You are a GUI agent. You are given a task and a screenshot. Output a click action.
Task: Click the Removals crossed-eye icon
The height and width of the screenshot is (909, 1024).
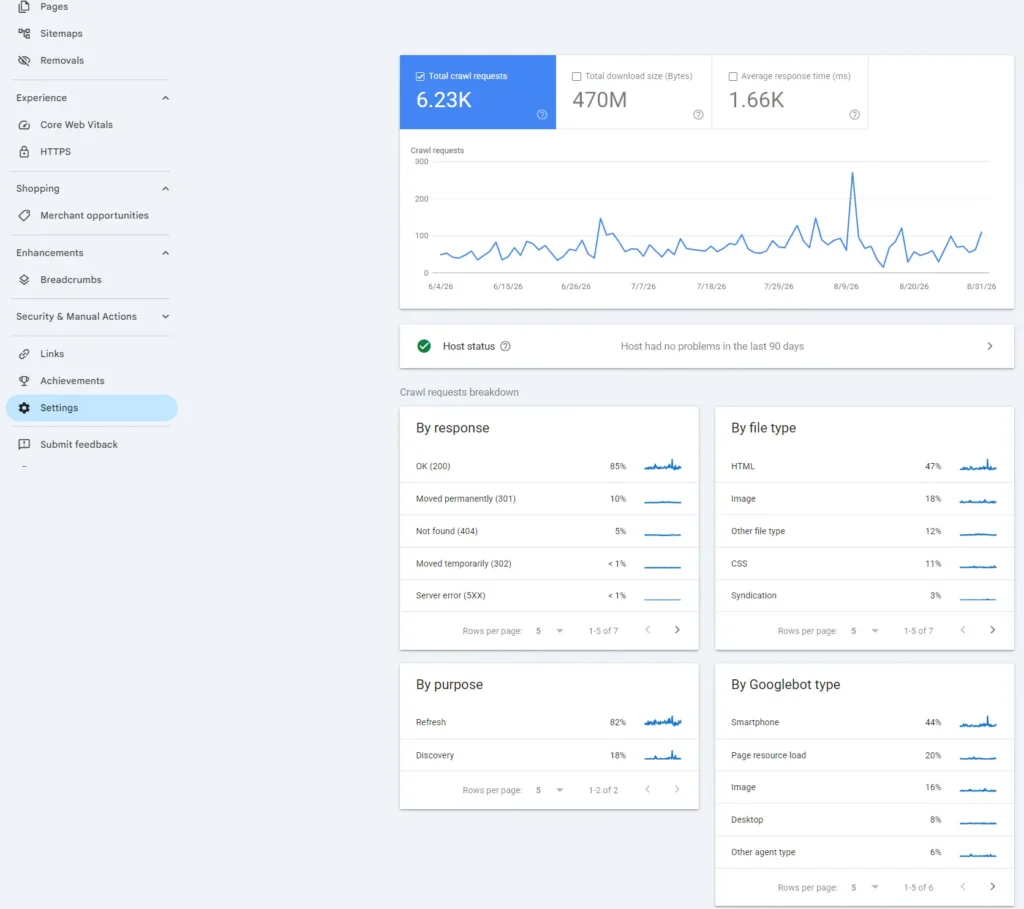point(24,61)
